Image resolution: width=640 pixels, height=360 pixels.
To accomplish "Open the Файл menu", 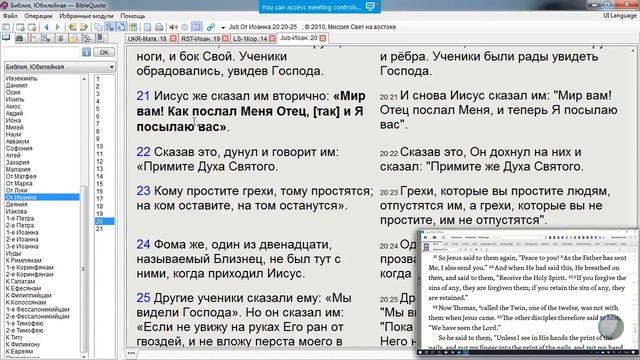I will 10,16.
